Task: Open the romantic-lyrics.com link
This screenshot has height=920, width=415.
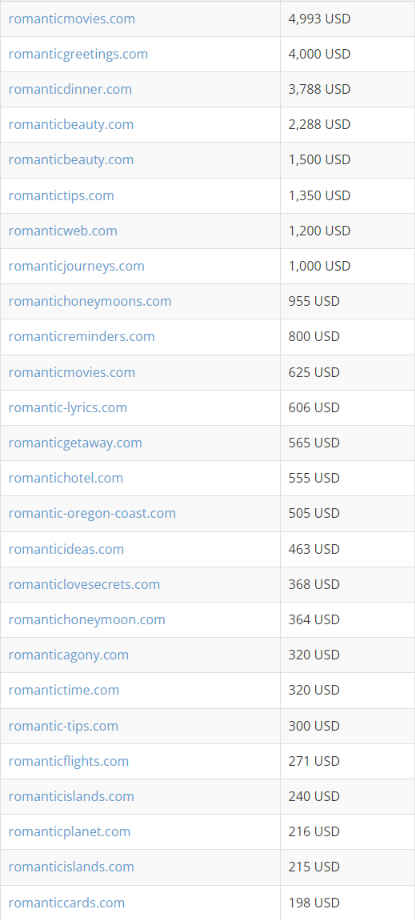Action: click(x=68, y=408)
